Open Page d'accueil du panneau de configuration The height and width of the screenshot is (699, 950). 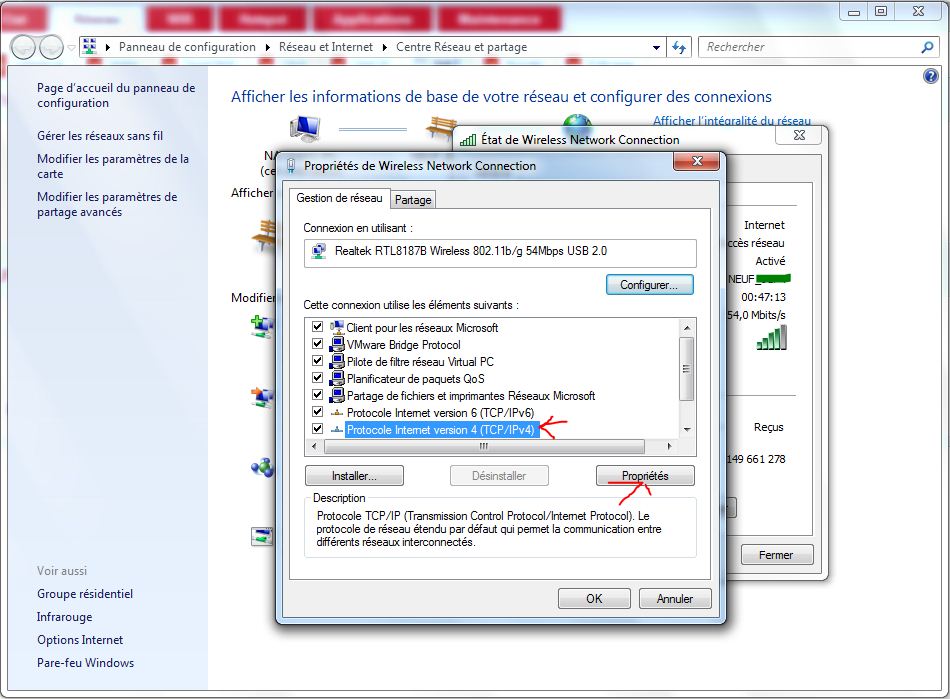coord(116,95)
